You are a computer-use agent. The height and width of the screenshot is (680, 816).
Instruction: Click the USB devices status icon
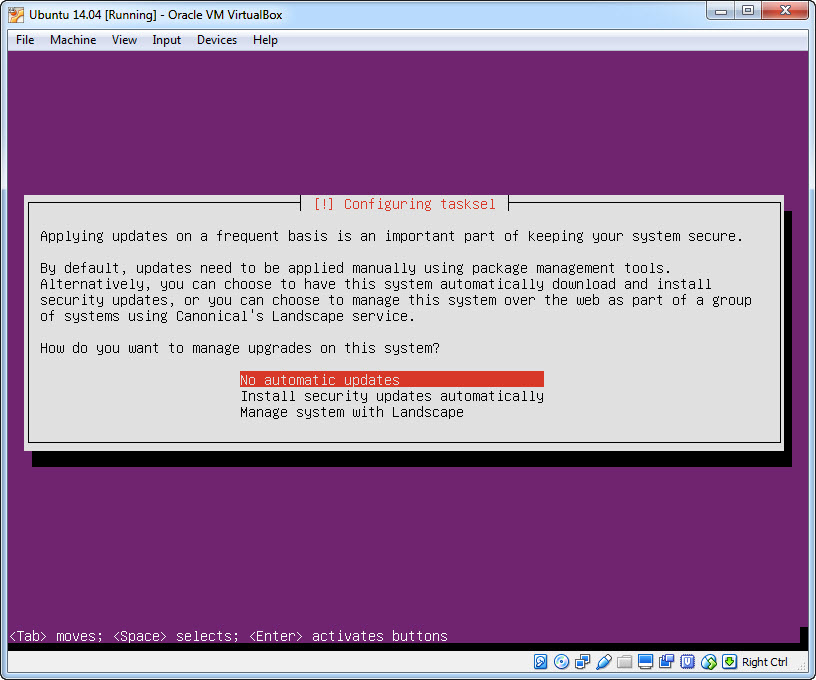(604, 662)
